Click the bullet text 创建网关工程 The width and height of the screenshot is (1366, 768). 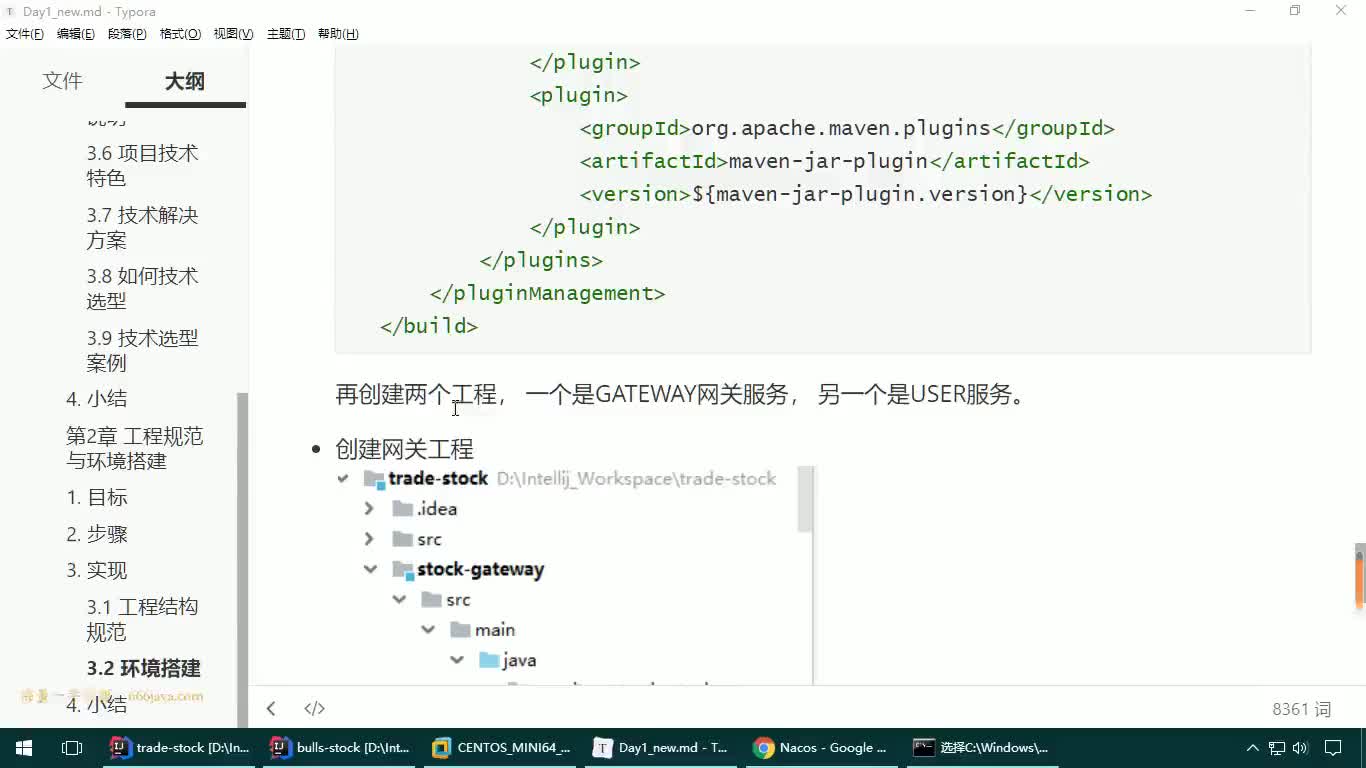pyautogui.click(x=404, y=449)
